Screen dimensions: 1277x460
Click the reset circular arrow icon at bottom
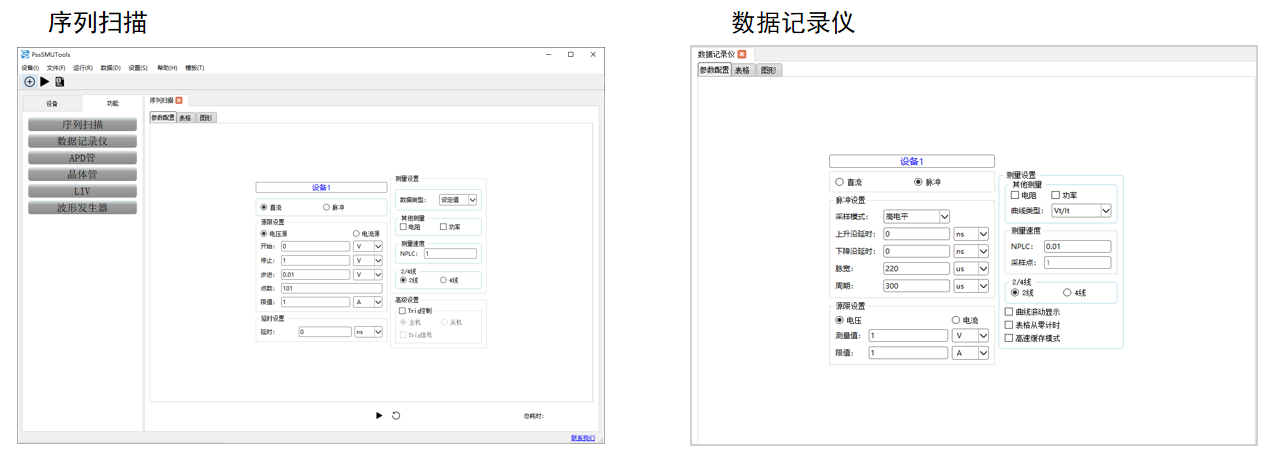click(396, 415)
